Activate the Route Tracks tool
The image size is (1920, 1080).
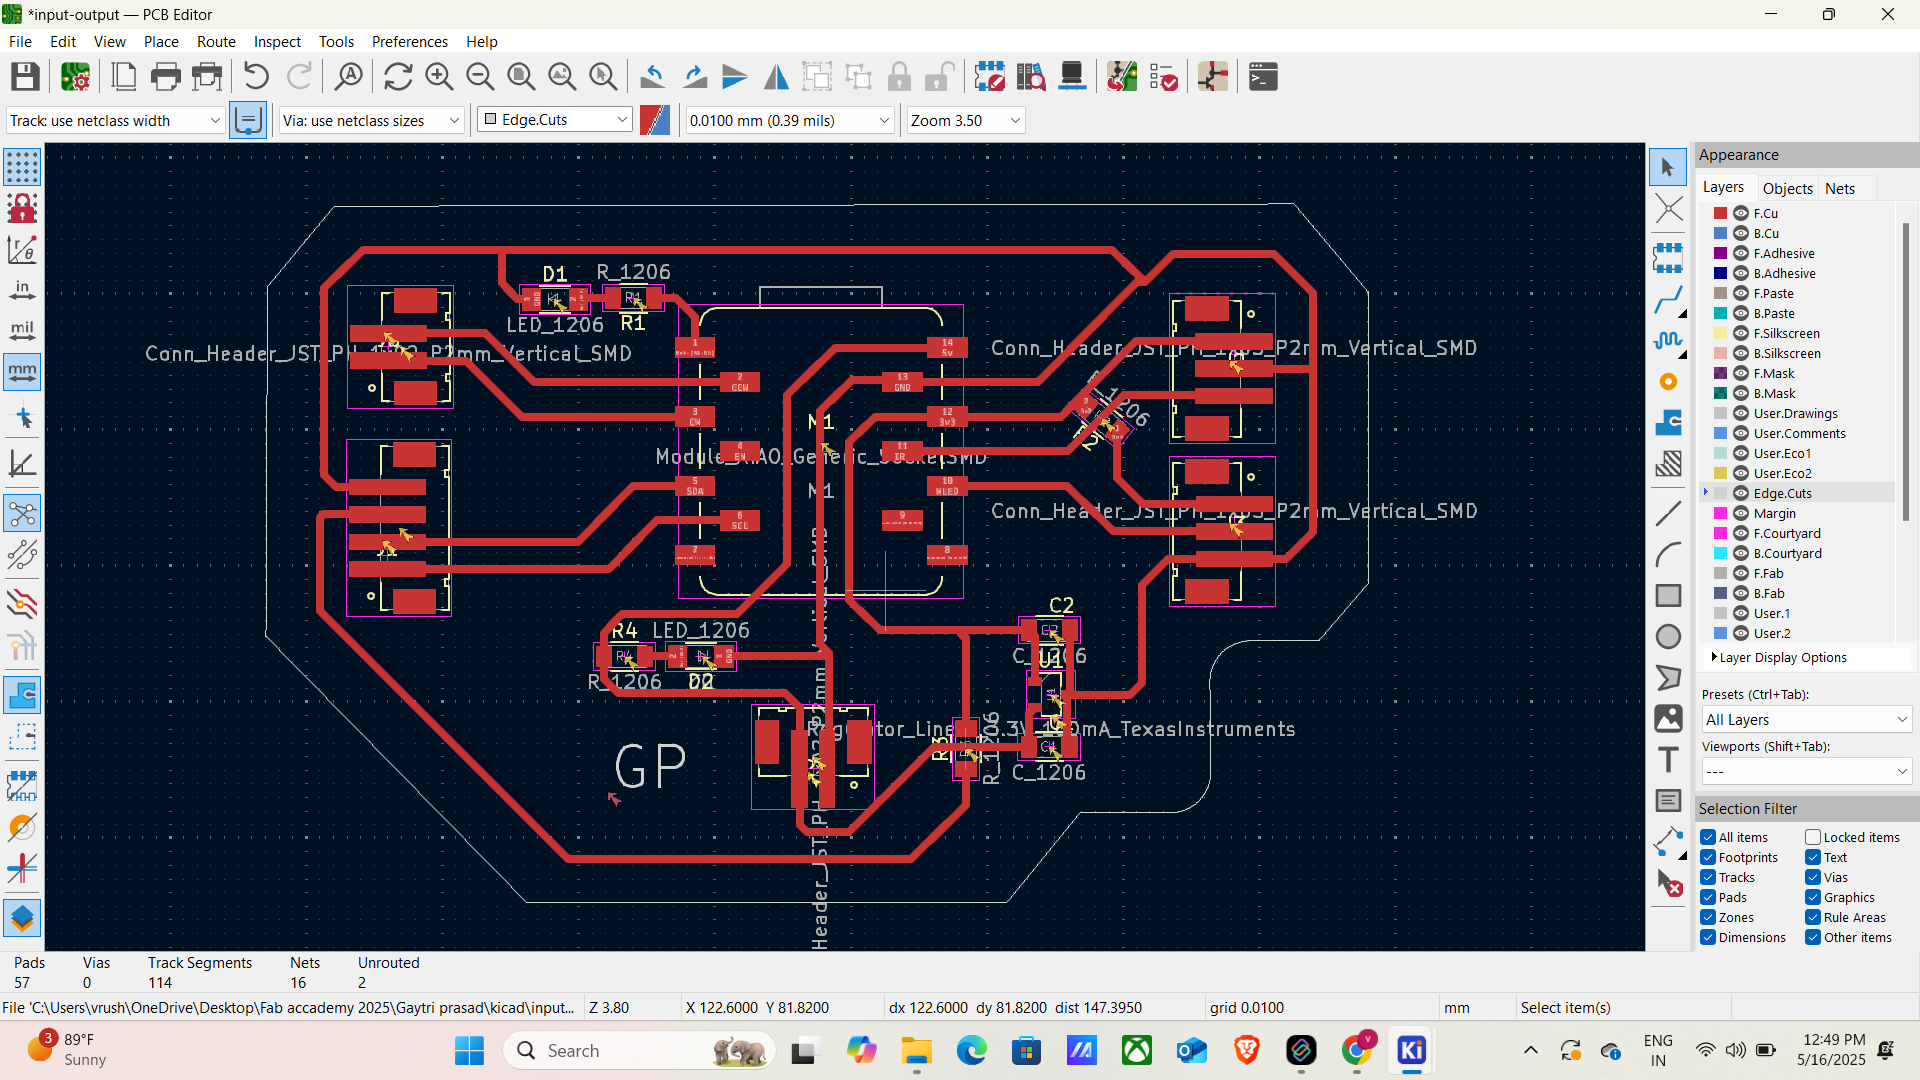pyautogui.click(x=1668, y=299)
